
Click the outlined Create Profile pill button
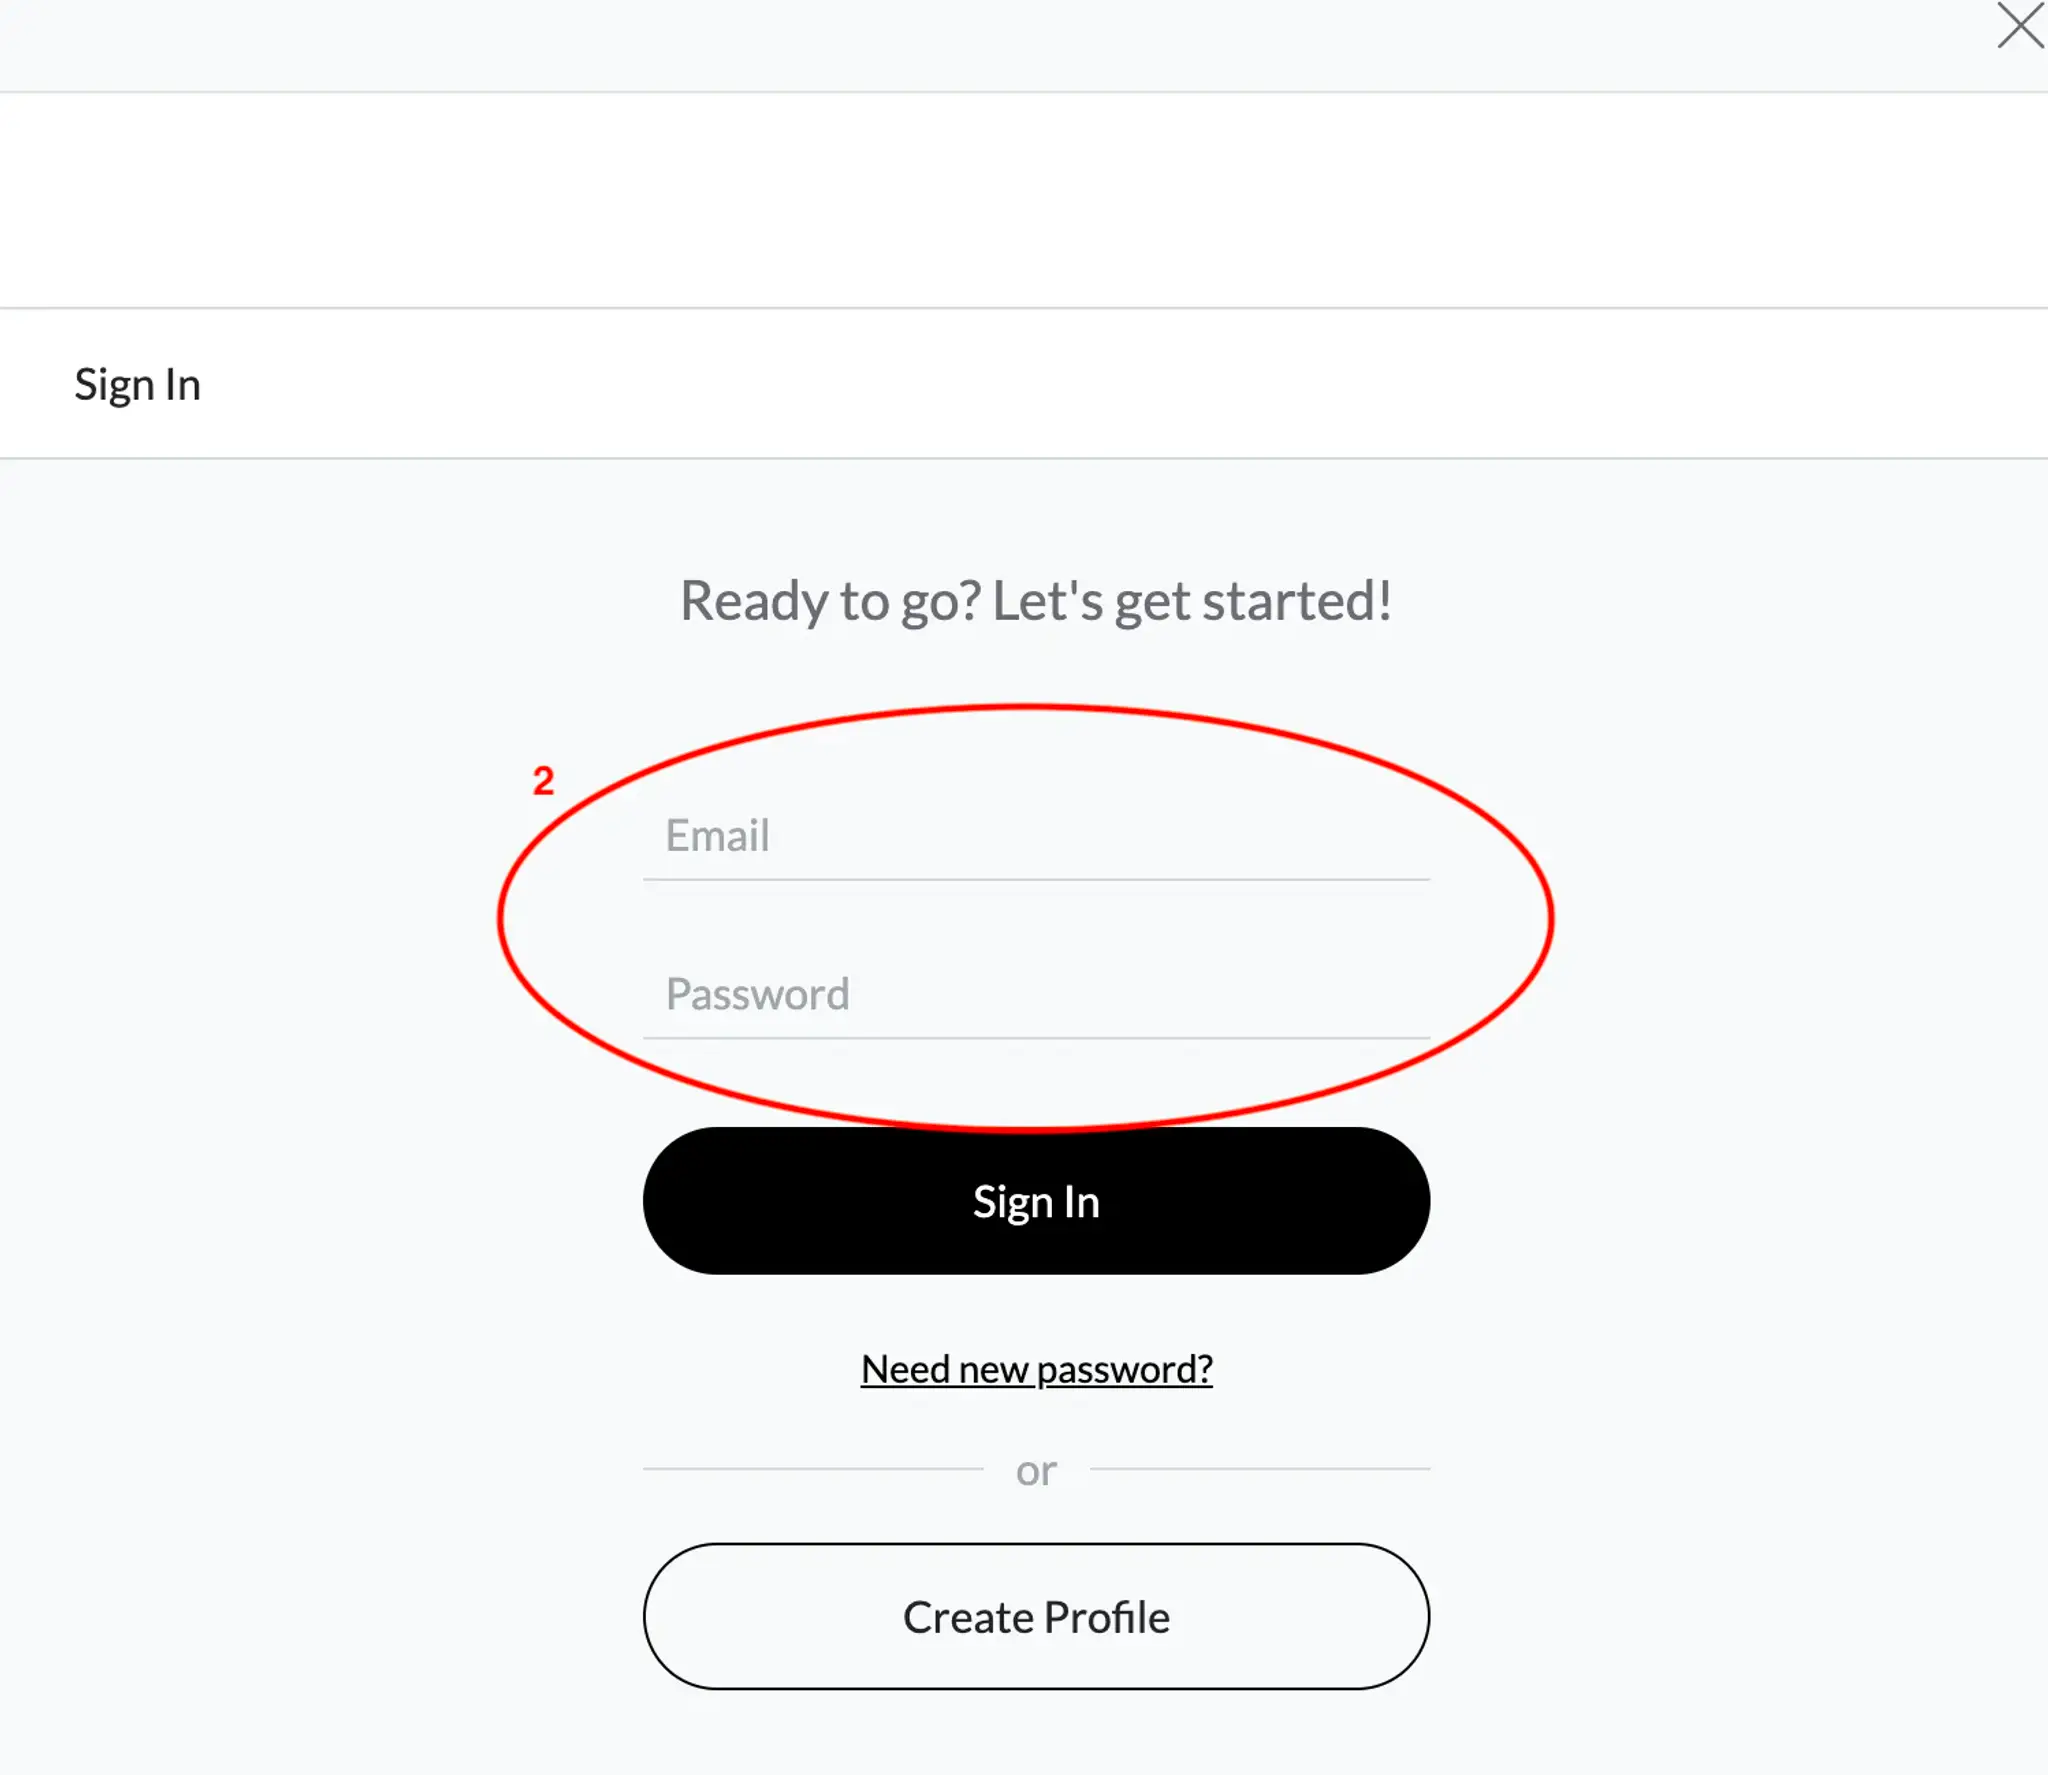(1036, 1617)
